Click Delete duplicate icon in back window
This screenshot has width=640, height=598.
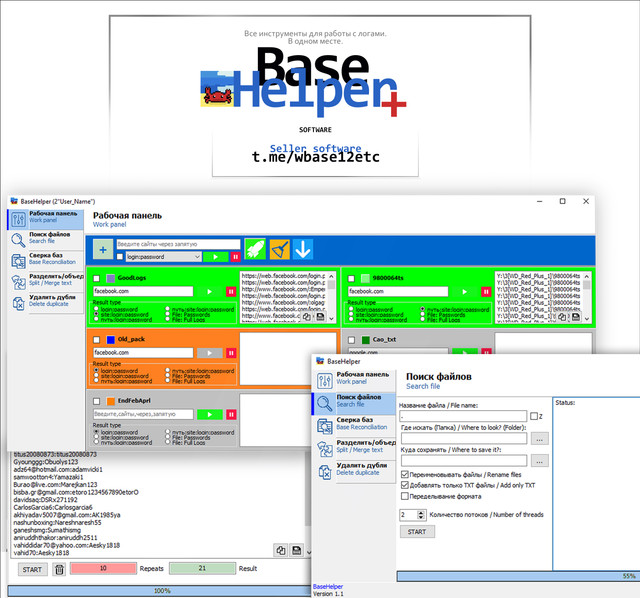(x=18, y=303)
